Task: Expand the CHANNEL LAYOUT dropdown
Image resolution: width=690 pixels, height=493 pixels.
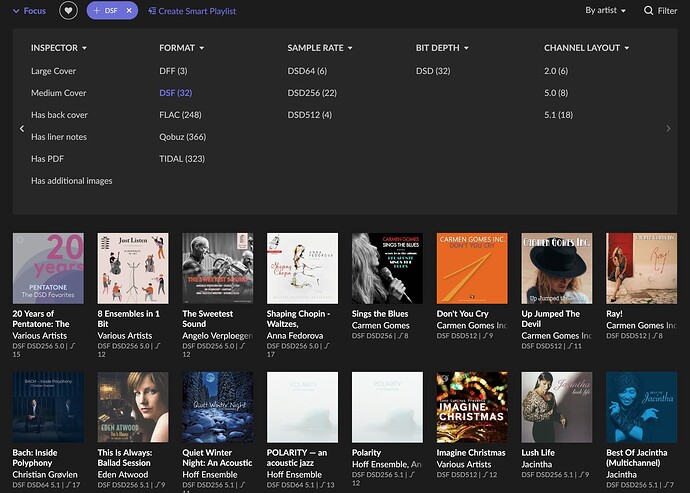Action: click(x=586, y=48)
